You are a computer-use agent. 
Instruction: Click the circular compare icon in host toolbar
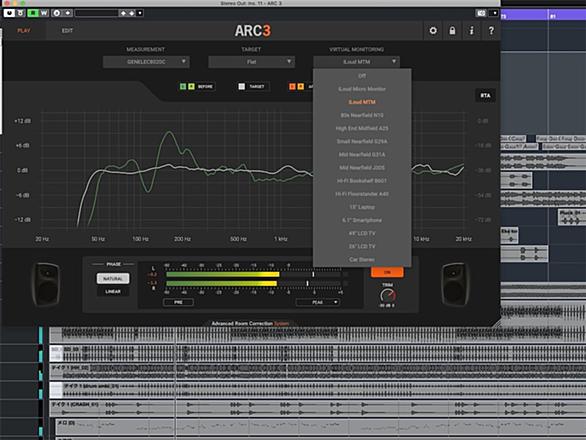coord(56,13)
